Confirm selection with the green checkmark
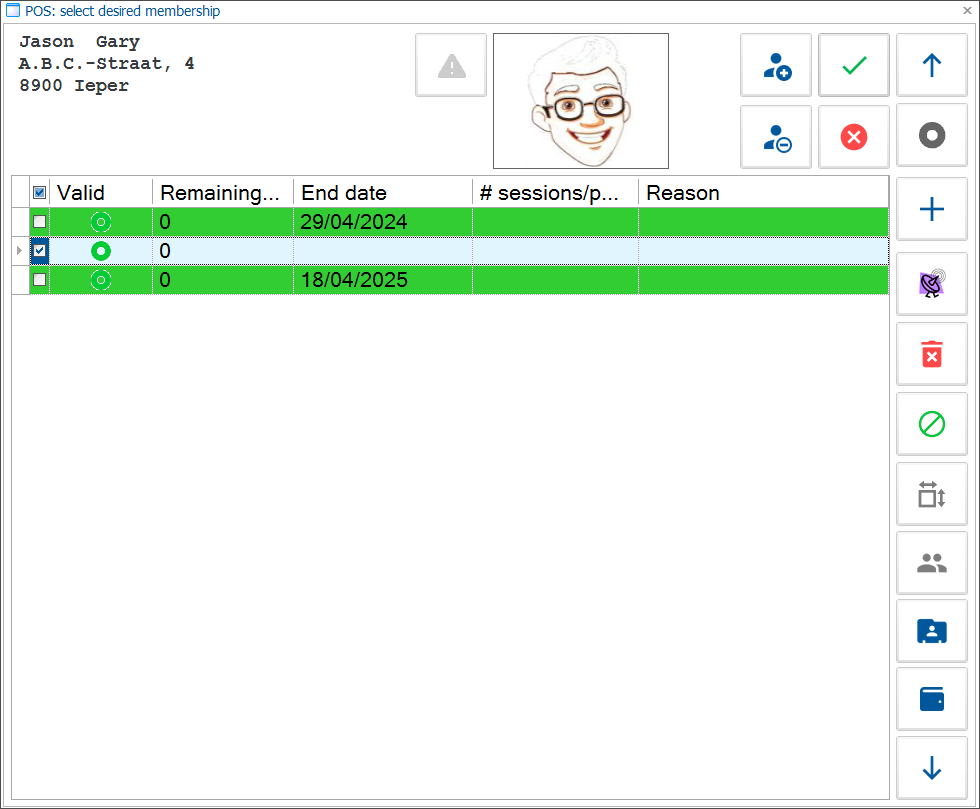 coord(854,66)
